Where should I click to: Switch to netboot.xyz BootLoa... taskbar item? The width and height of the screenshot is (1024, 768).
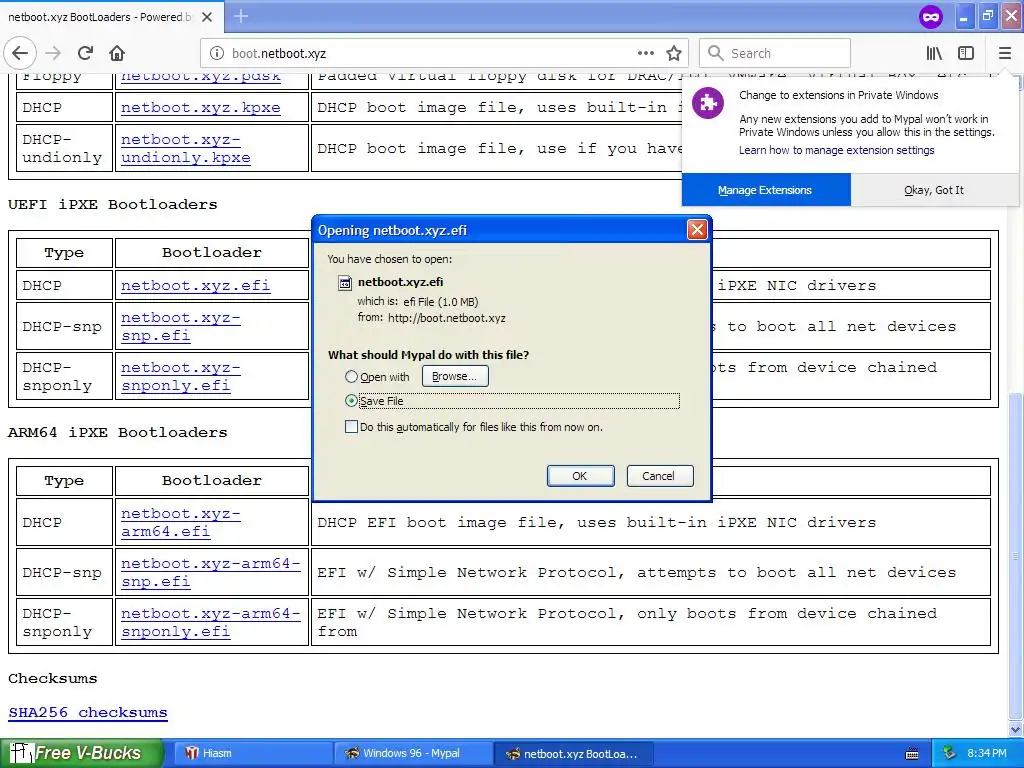point(573,753)
